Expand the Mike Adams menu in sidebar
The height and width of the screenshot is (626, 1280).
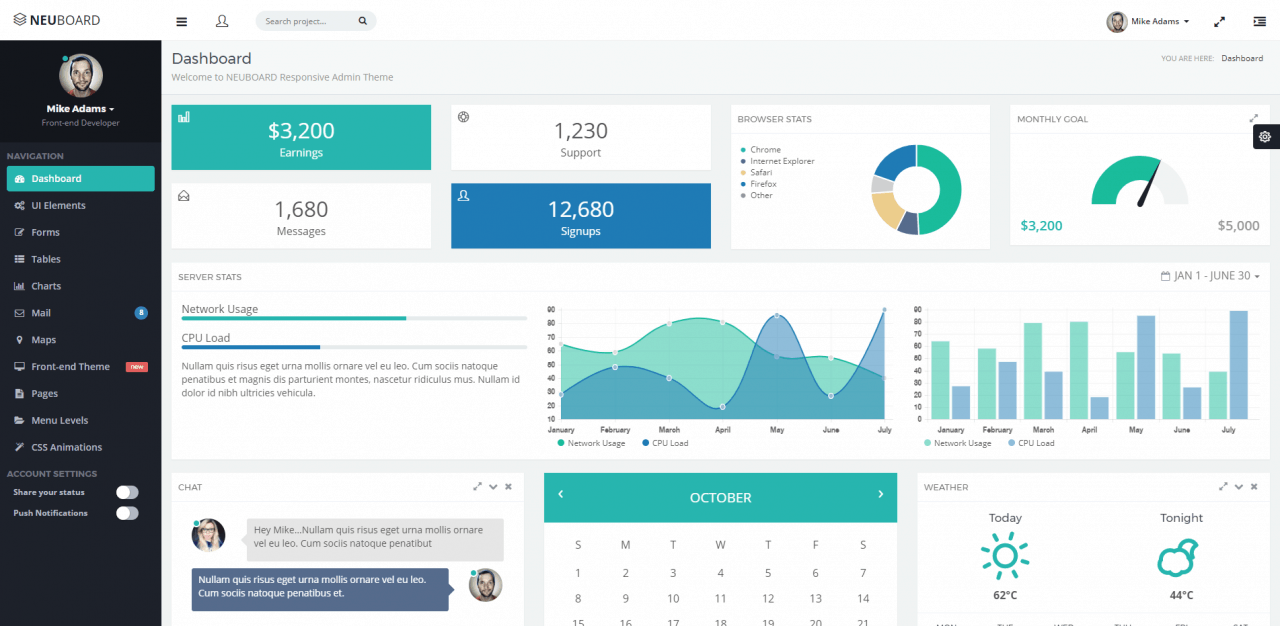pos(80,108)
